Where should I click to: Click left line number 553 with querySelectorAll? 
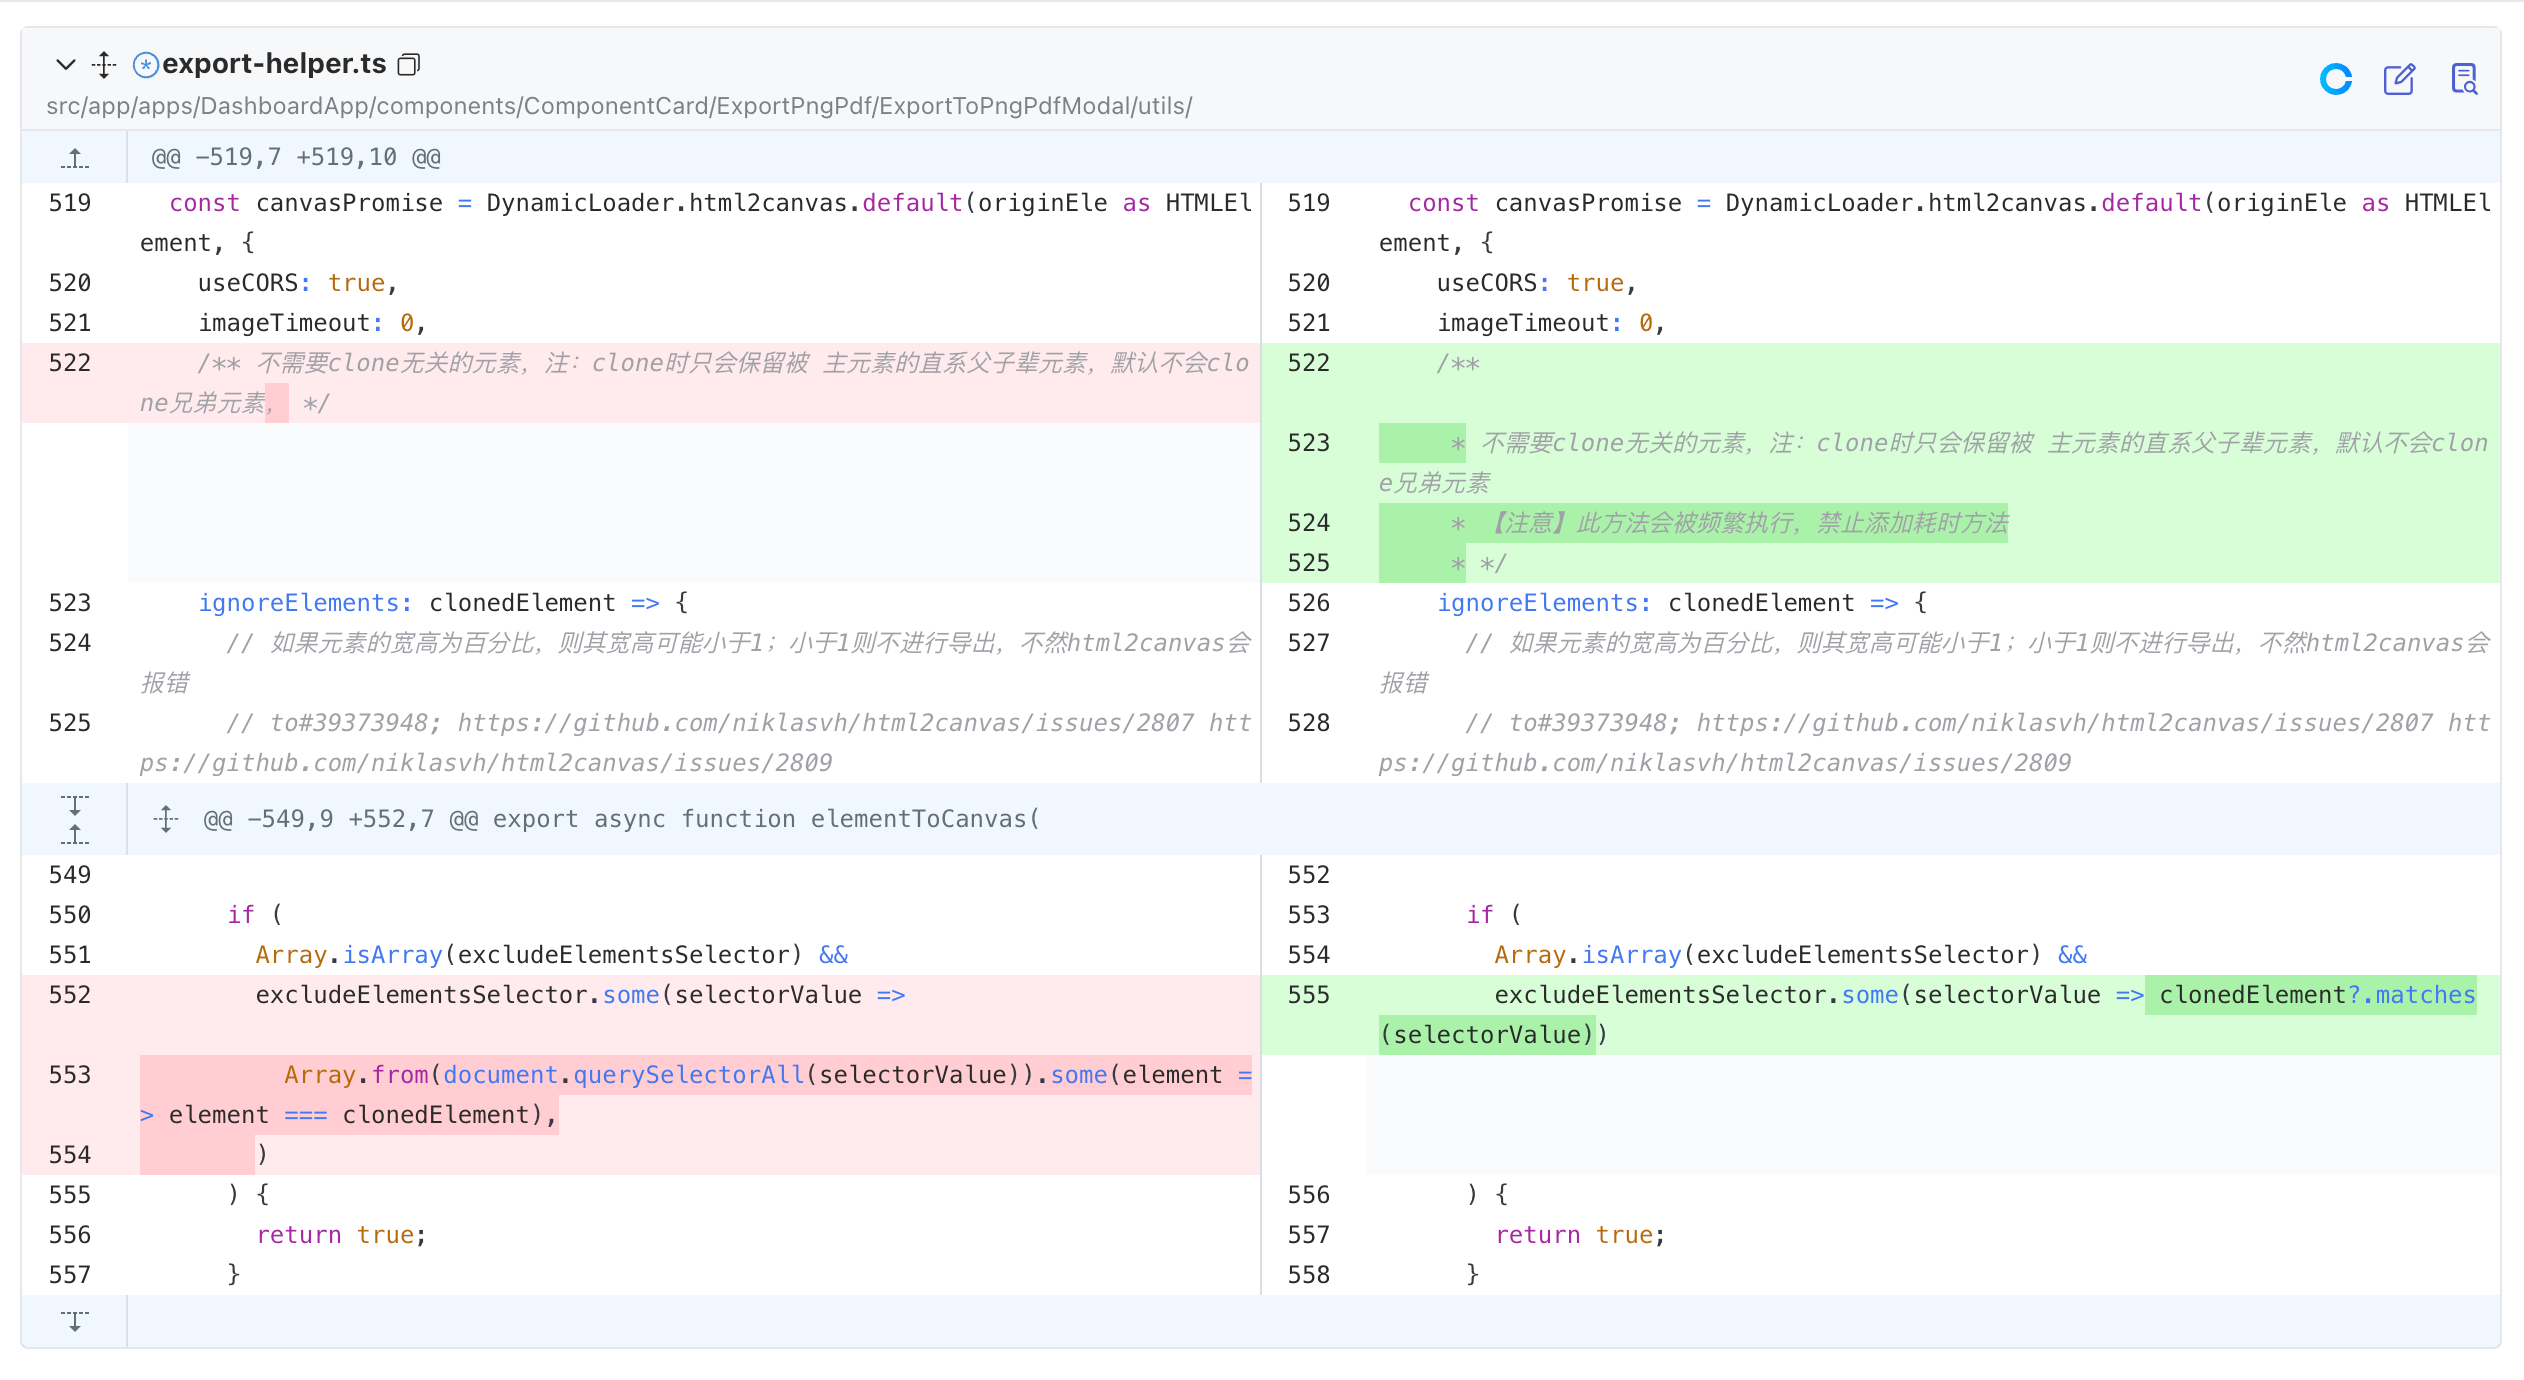[70, 1075]
